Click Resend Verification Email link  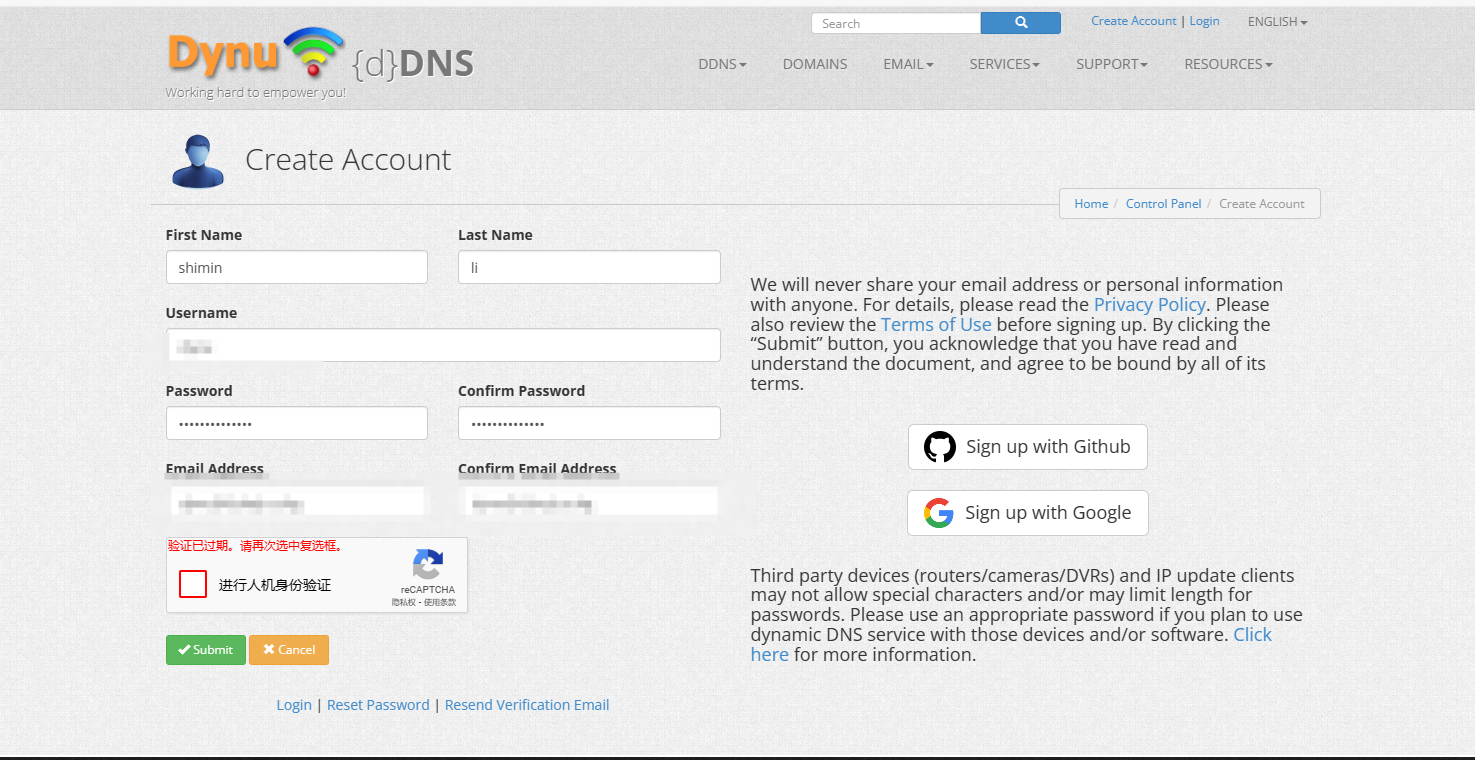[527, 705]
